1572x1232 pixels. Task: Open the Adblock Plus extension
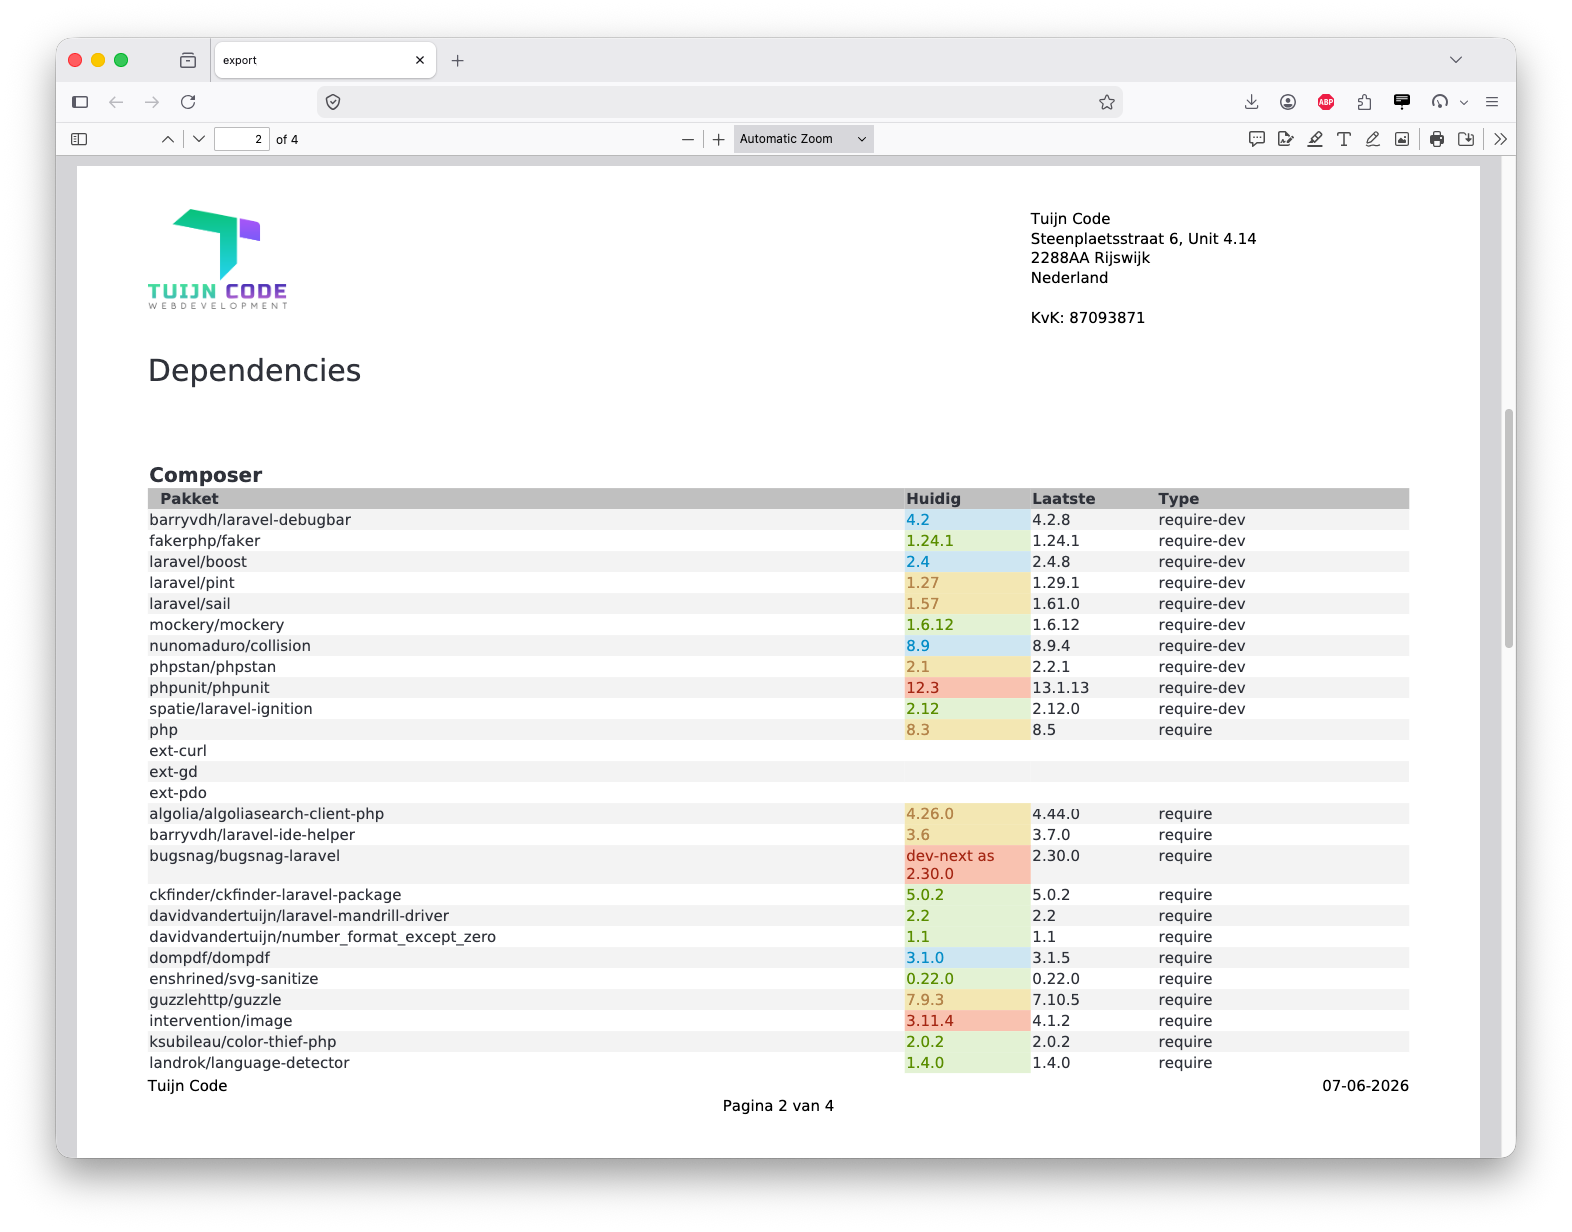[1326, 102]
